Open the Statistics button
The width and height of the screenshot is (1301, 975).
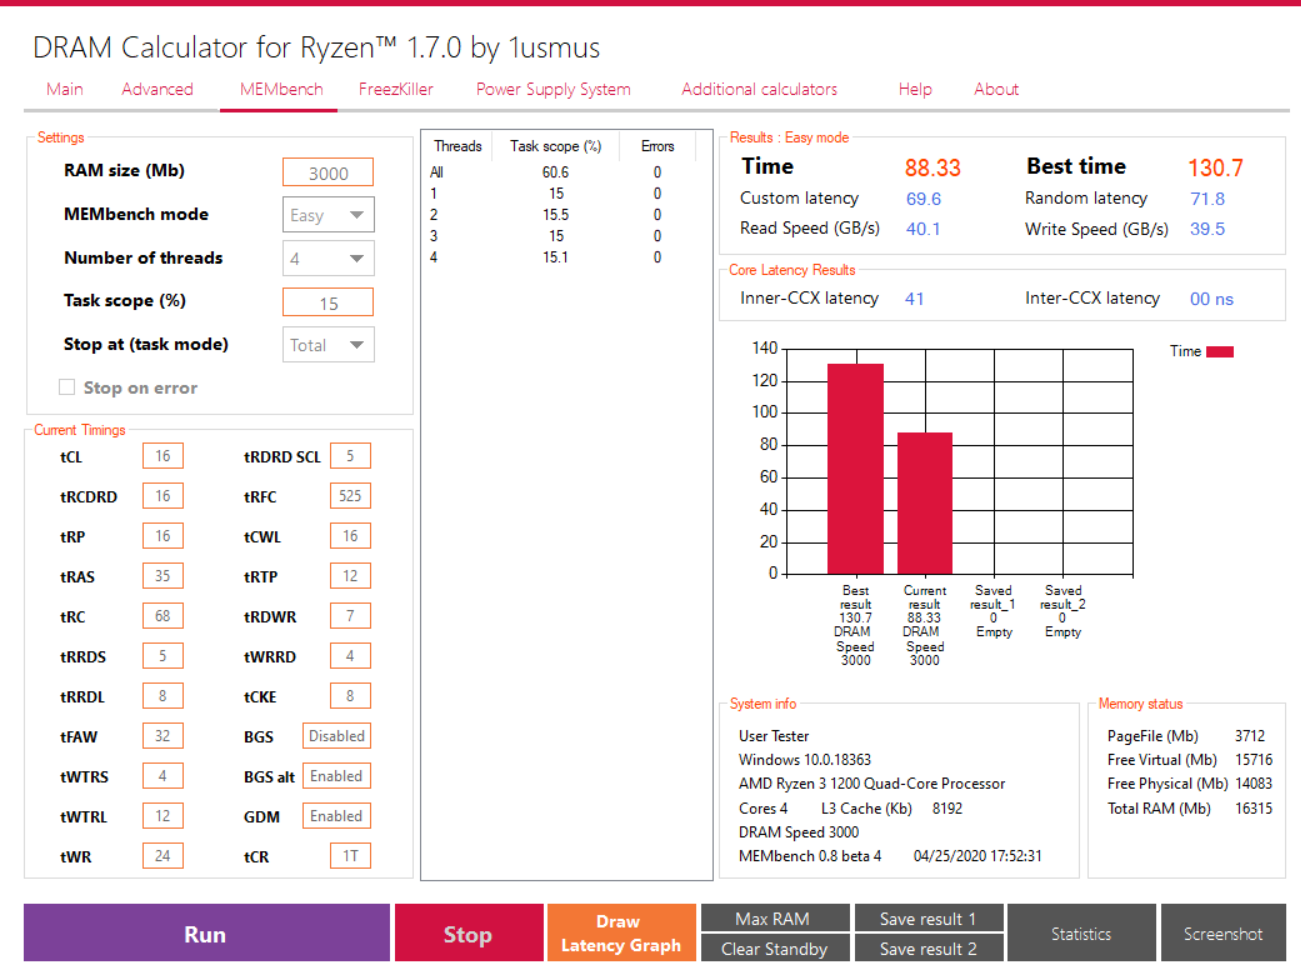[1081, 933]
